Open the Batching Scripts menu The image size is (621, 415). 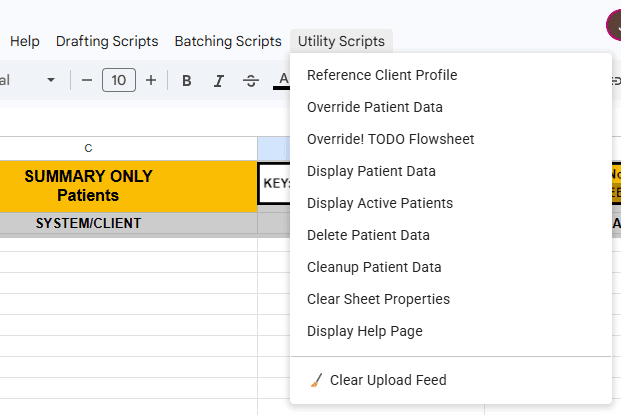(x=228, y=41)
